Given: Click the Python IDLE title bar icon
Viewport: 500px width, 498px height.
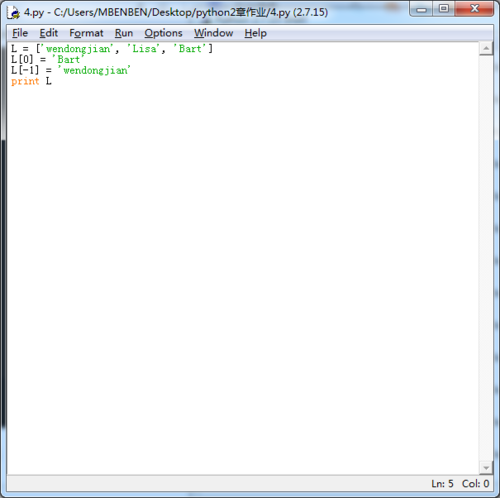Looking at the screenshot, I should click(14, 13).
